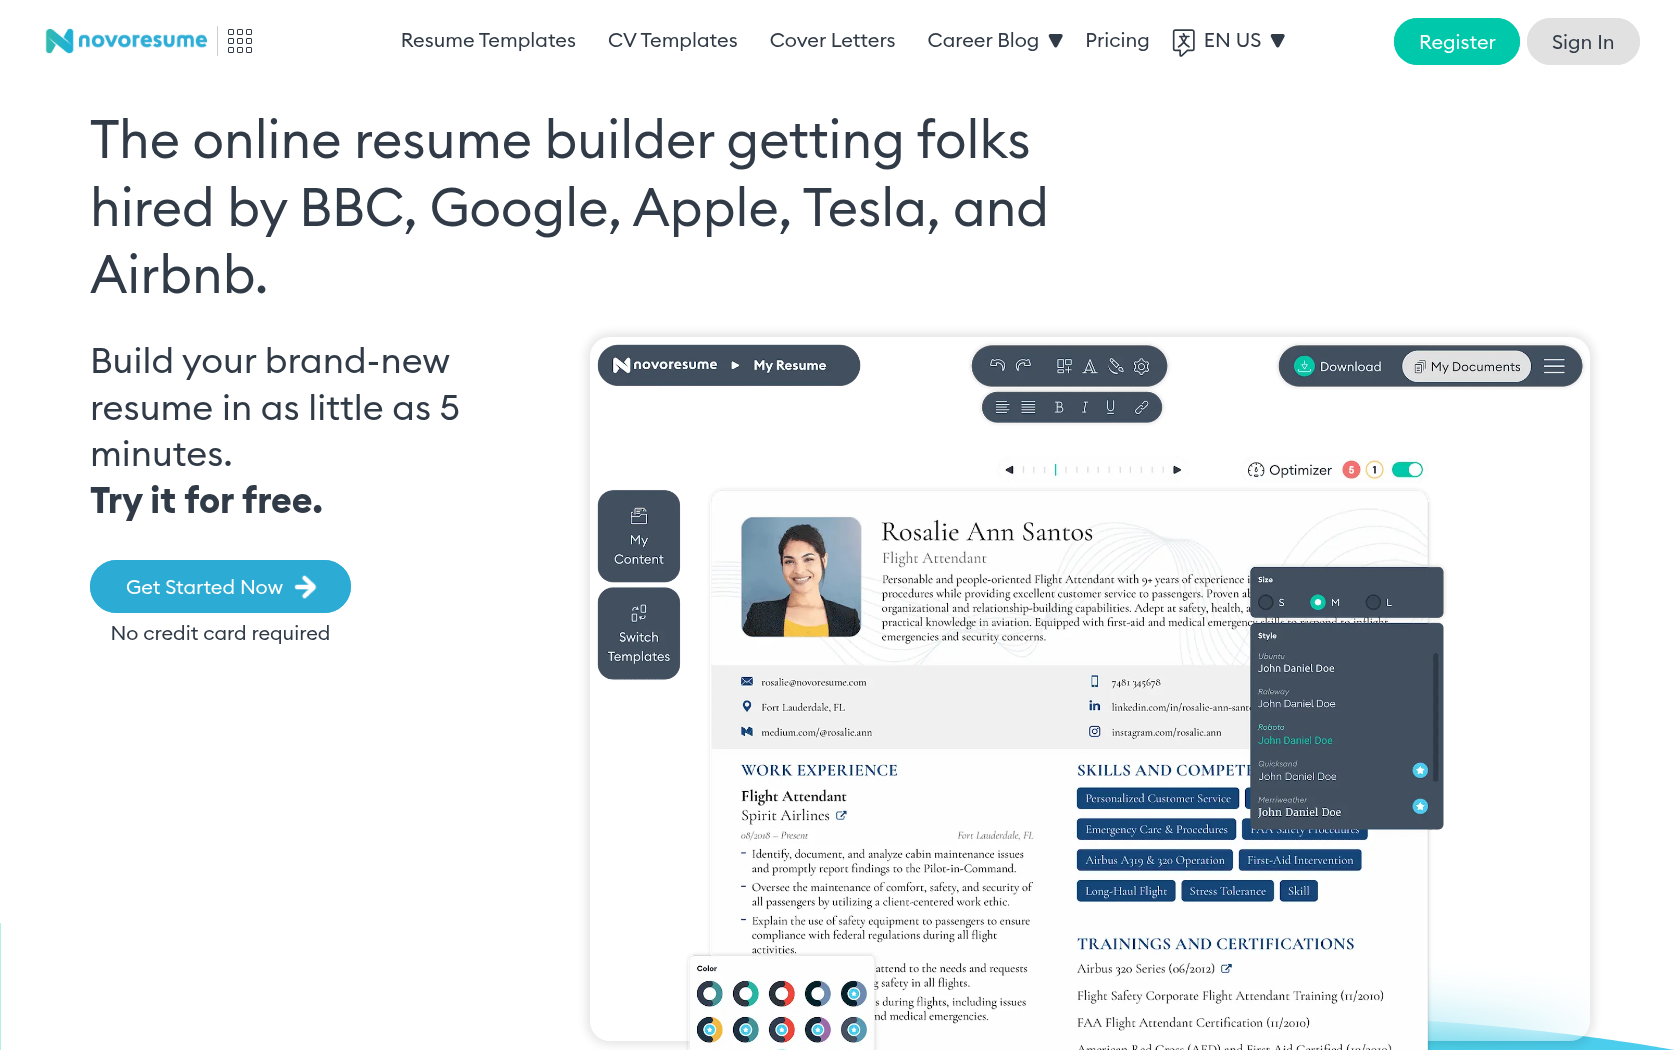The image size is (1680, 1050).
Task: Click the settings gear in editor toolbar
Action: click(x=1142, y=366)
